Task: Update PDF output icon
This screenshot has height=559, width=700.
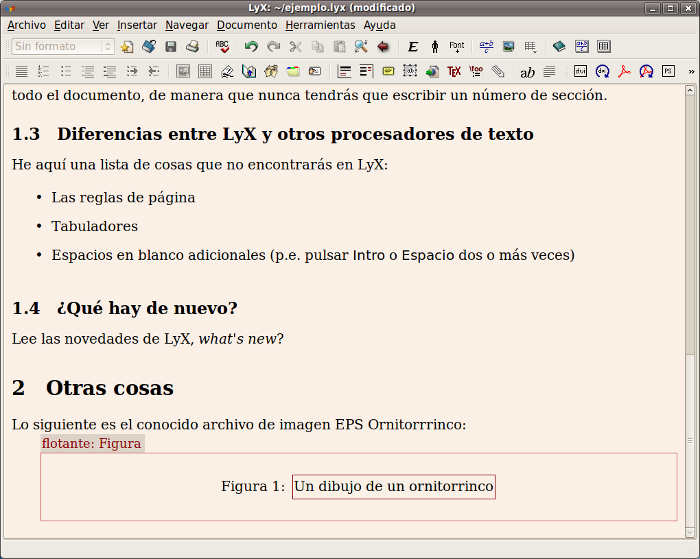Action: tap(646, 71)
